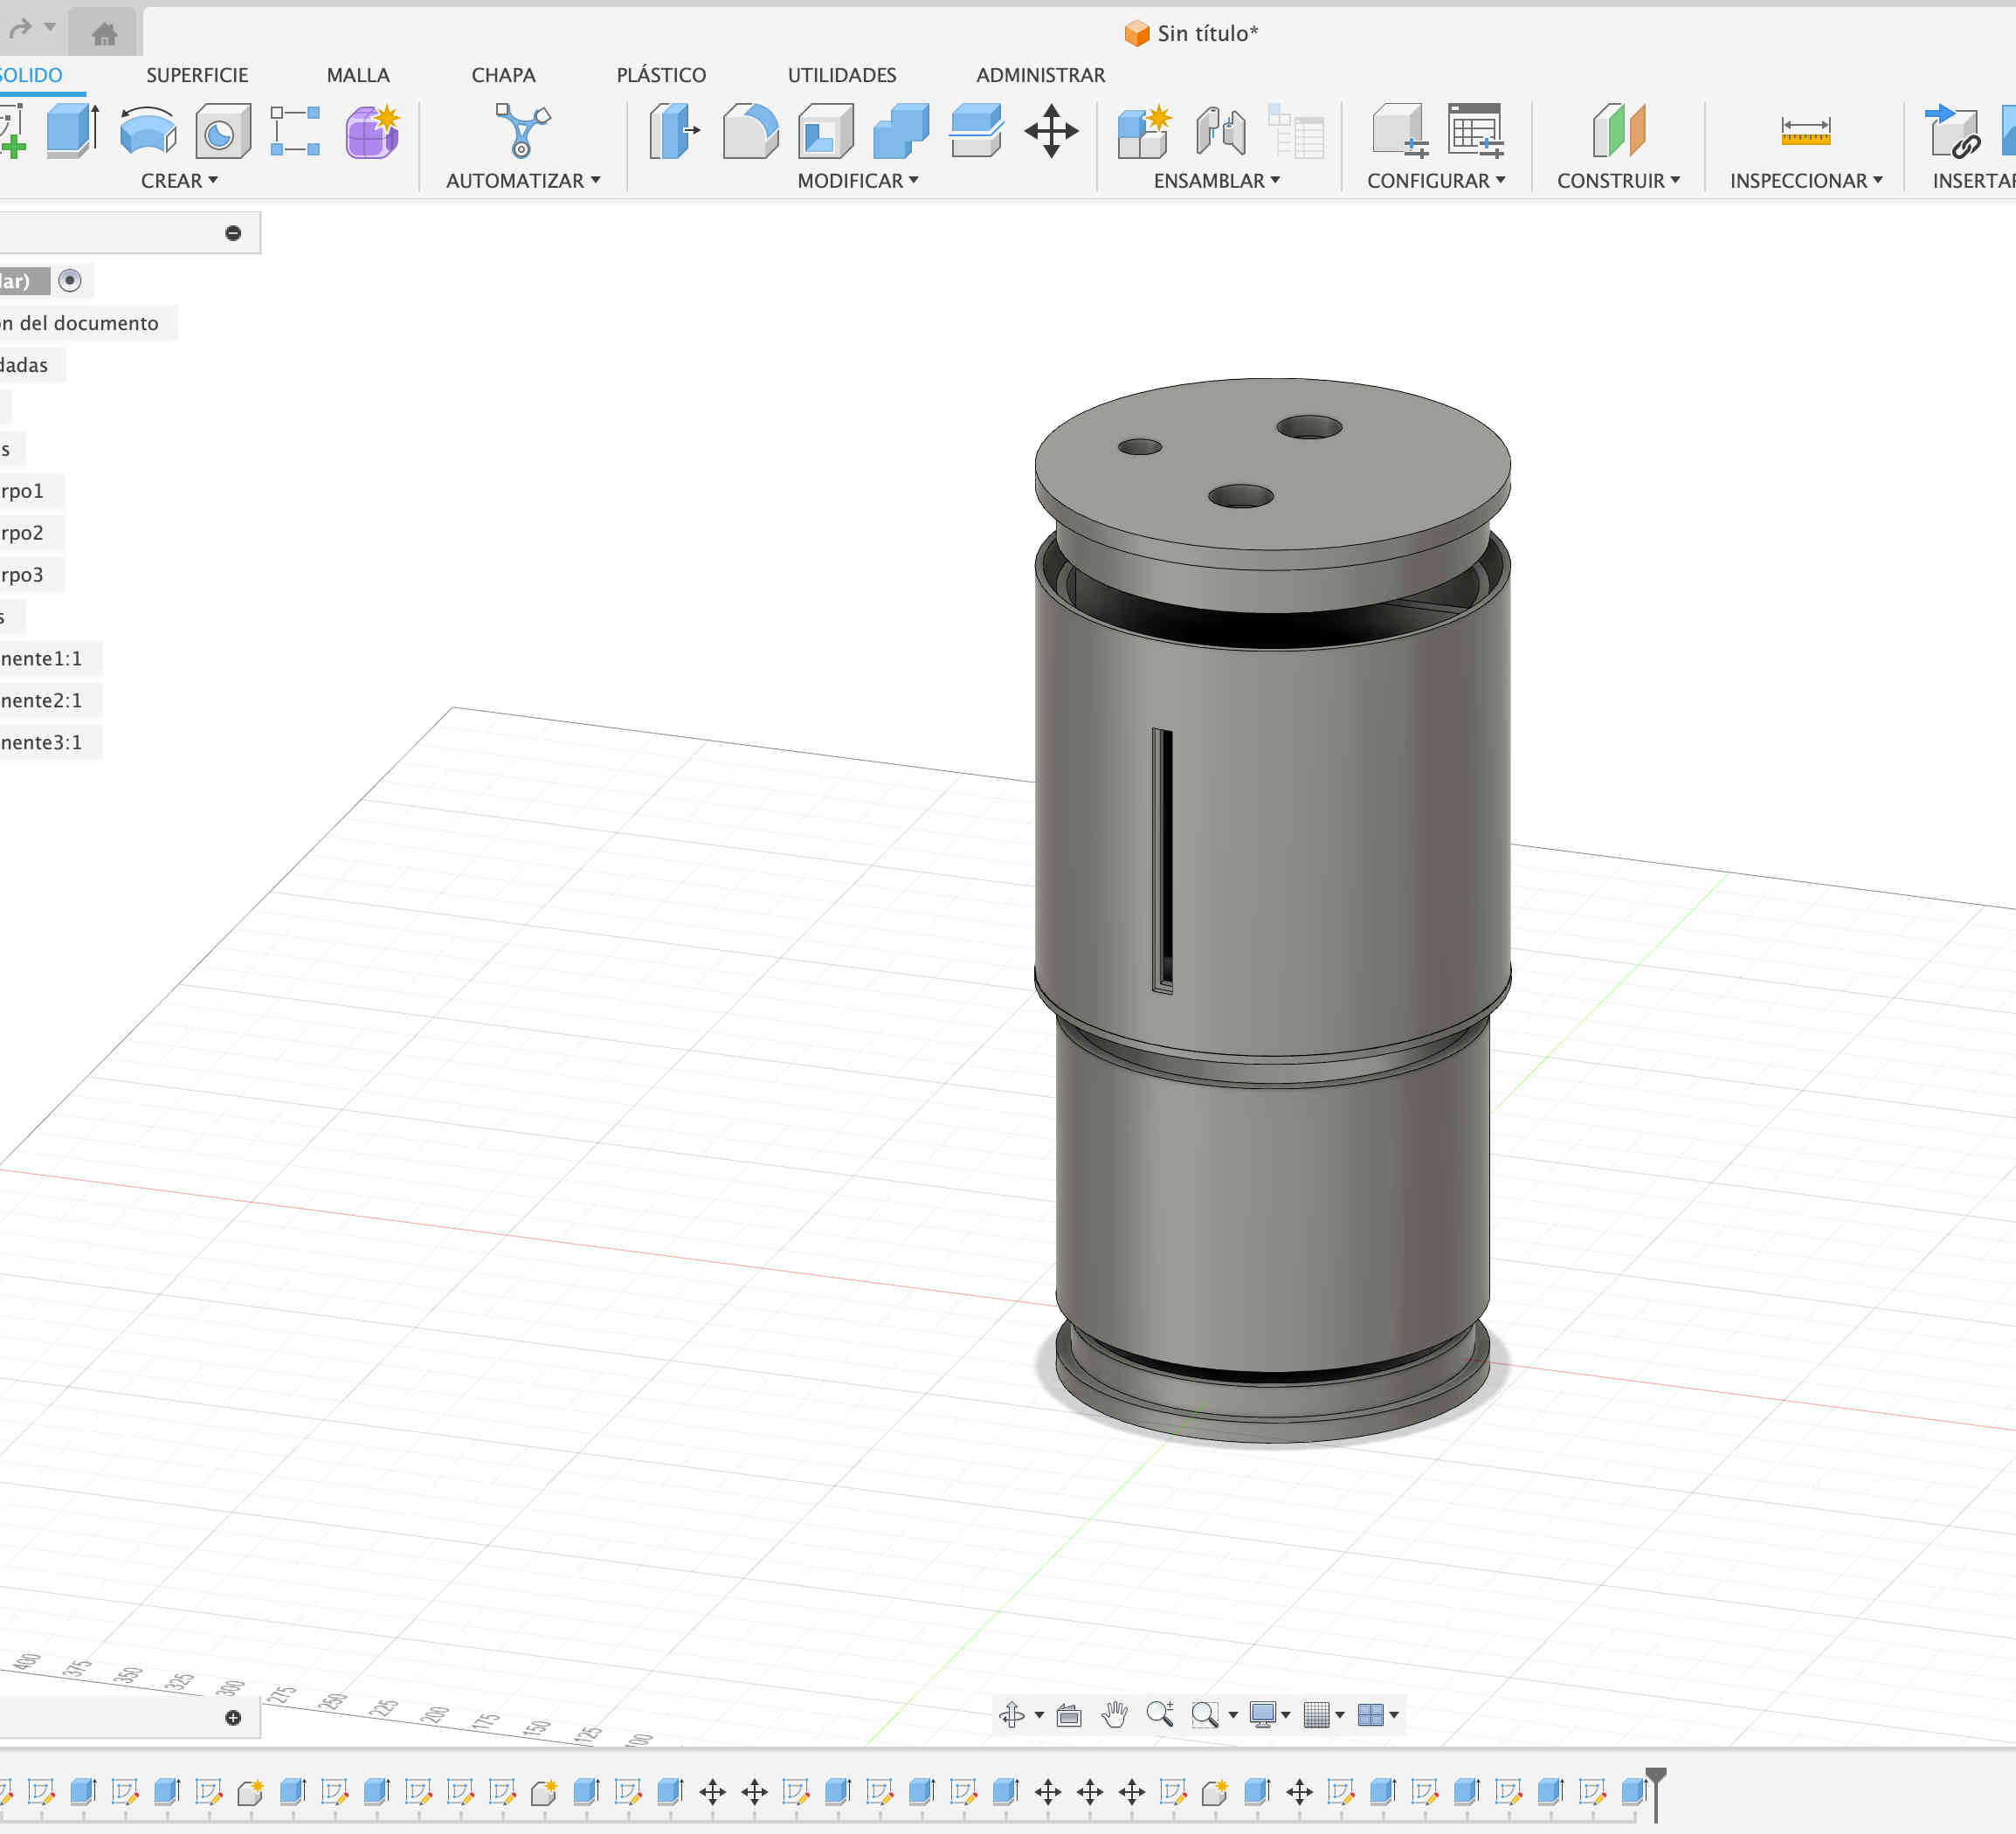Screen dimensions: 2016x1834
Task: Select the 'rpo3' body in browser
Action: pos(22,574)
